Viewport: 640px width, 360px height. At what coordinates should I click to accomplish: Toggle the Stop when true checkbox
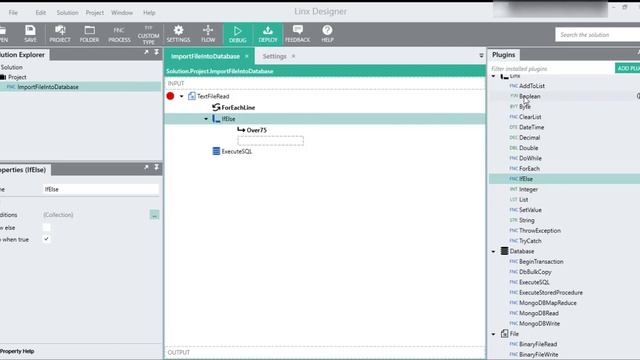tap(47, 239)
